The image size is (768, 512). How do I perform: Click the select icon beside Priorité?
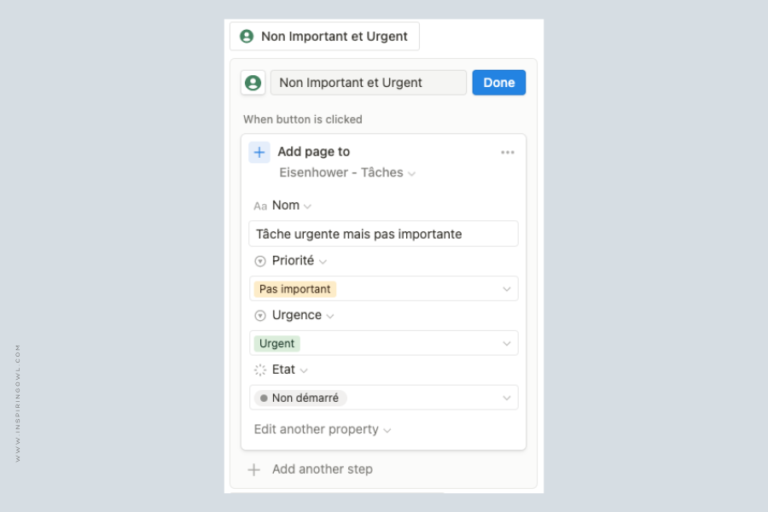(x=260, y=261)
